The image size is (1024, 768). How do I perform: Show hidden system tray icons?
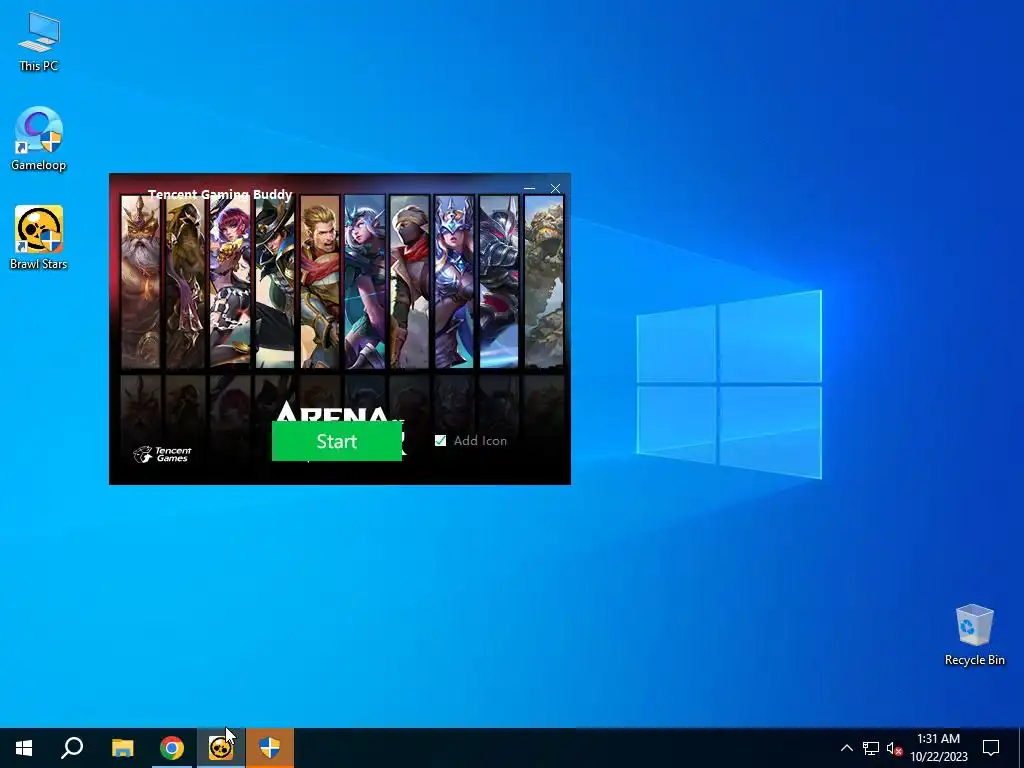846,748
